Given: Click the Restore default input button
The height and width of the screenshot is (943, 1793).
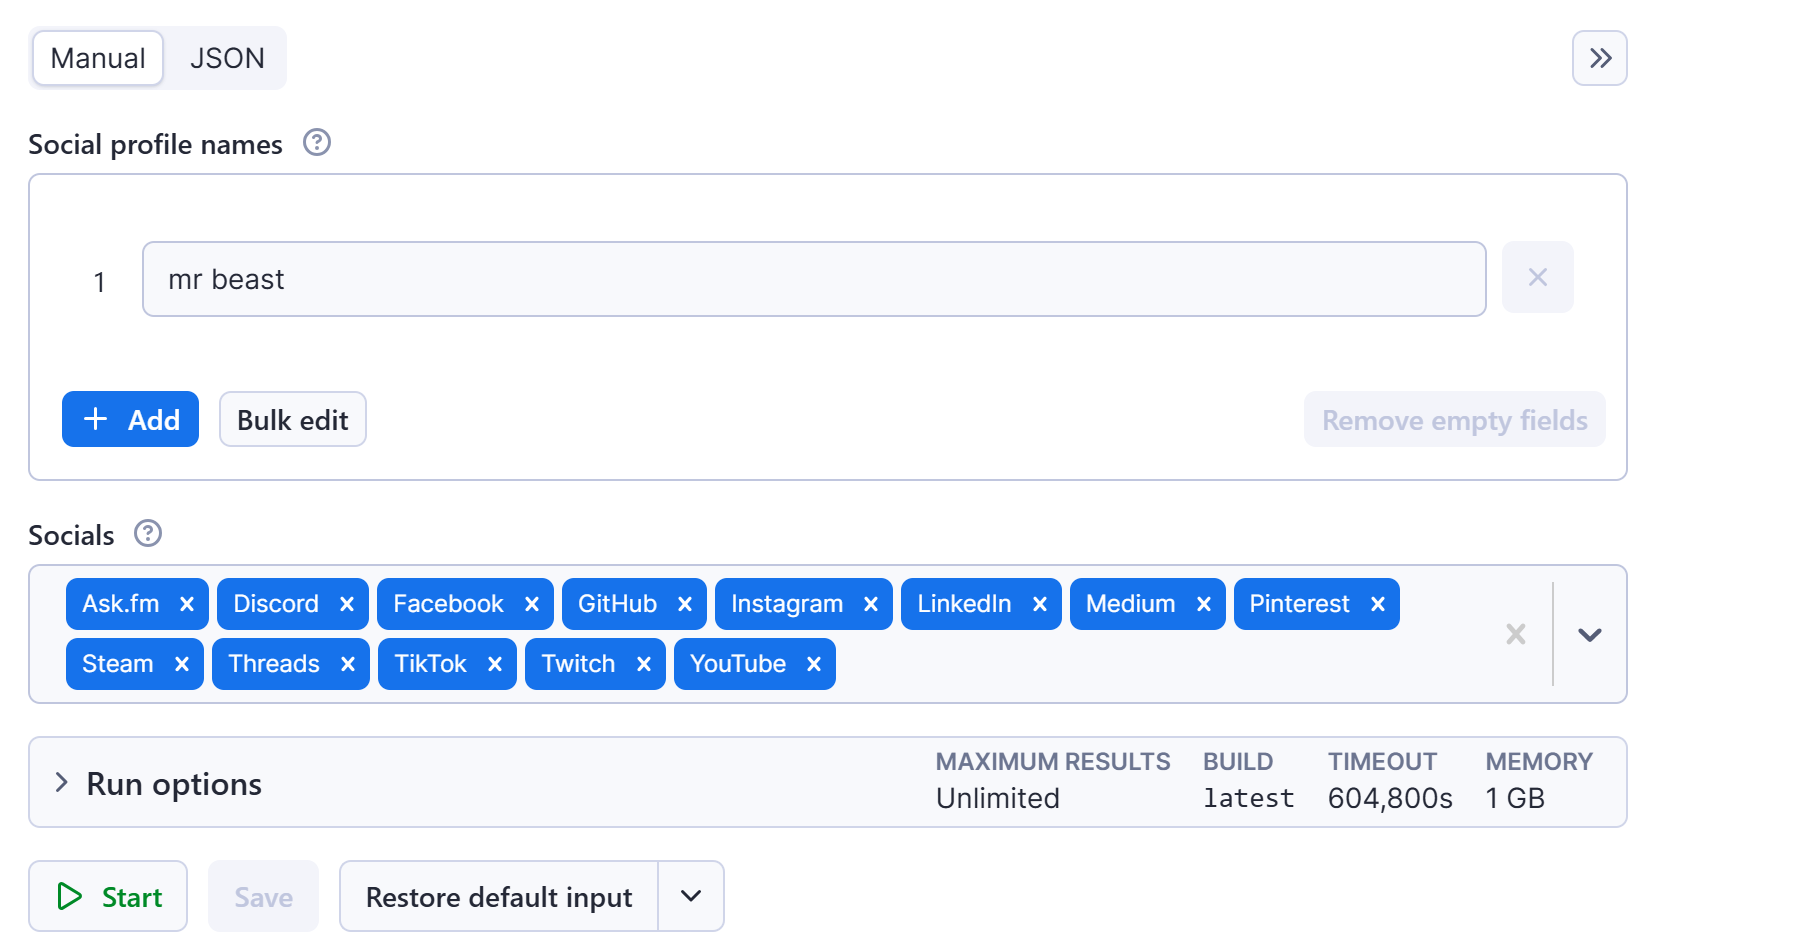Looking at the screenshot, I should [x=498, y=896].
